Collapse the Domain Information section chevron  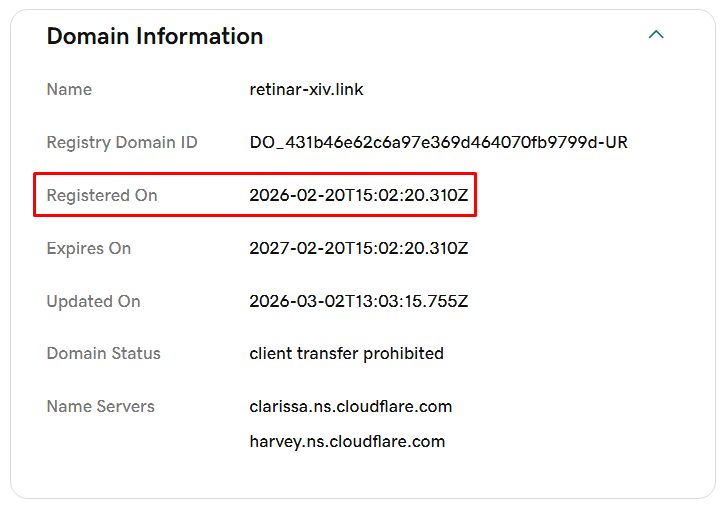(656, 35)
